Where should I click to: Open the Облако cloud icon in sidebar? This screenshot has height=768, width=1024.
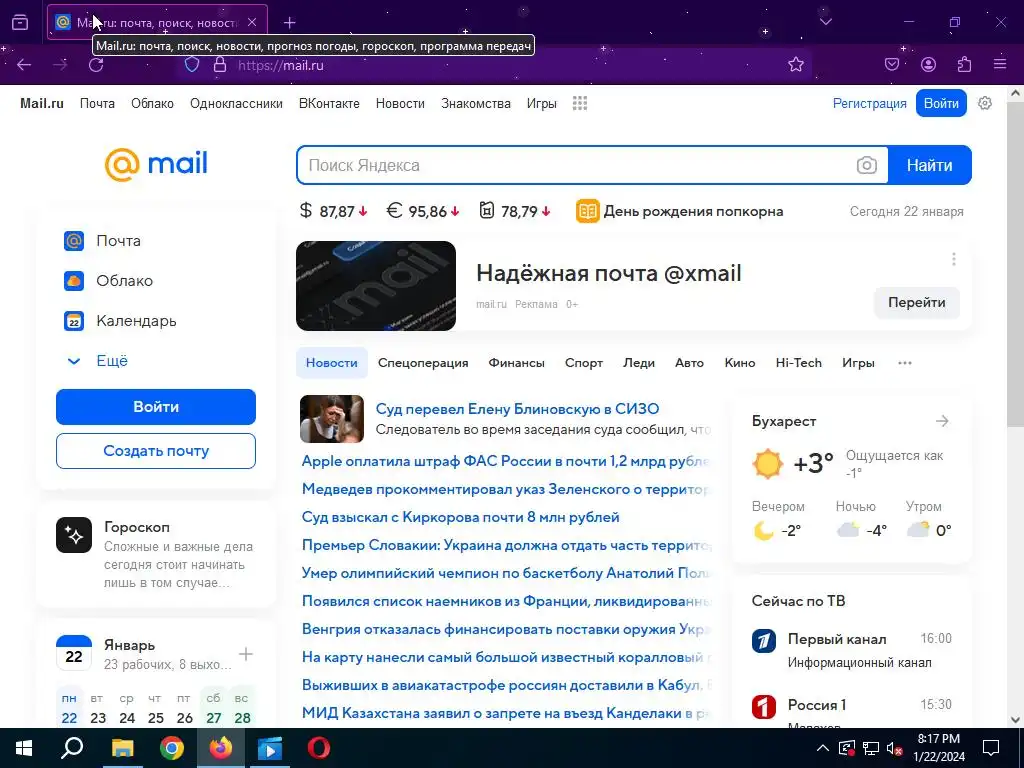click(74, 281)
